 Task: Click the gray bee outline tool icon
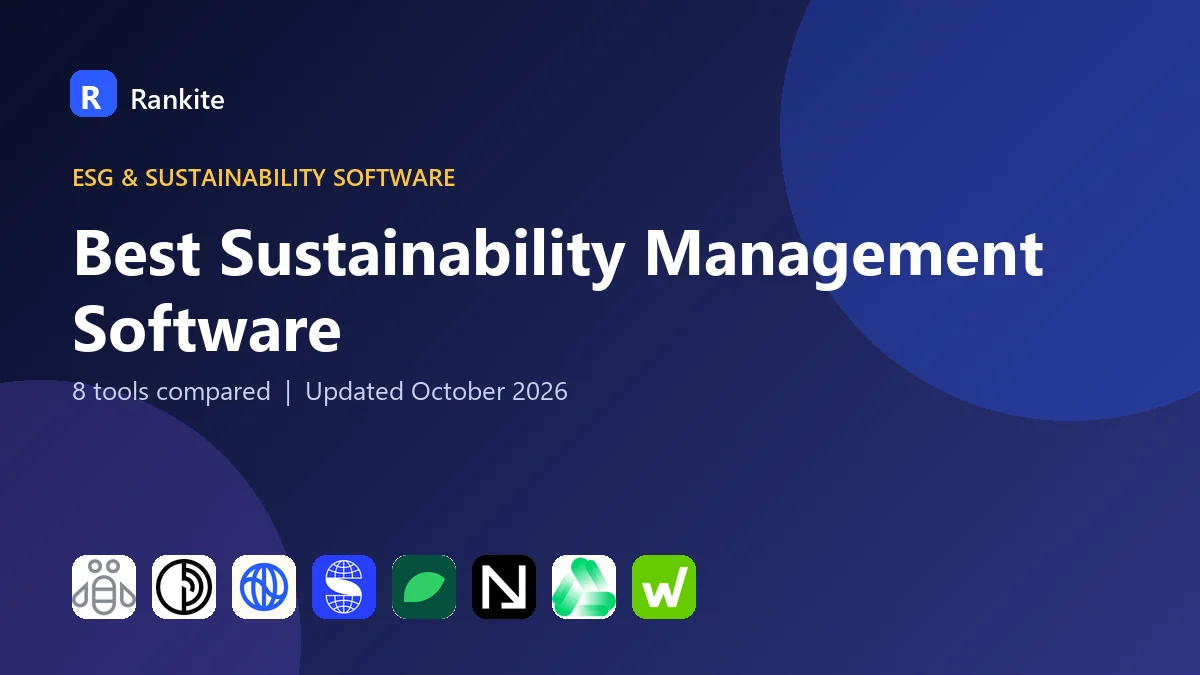click(x=104, y=587)
